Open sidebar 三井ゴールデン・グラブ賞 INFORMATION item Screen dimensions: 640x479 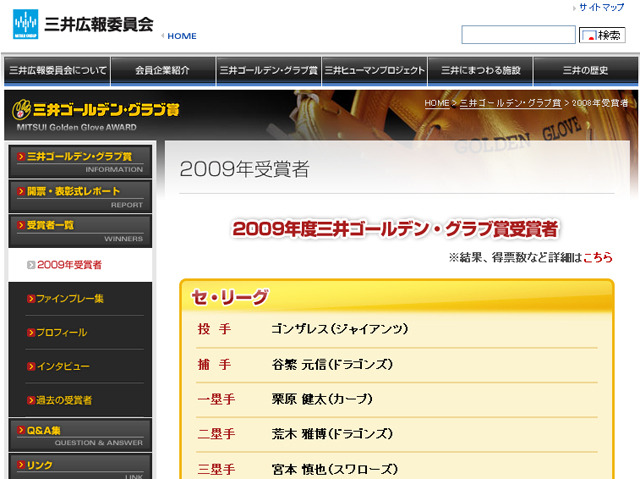tap(80, 162)
